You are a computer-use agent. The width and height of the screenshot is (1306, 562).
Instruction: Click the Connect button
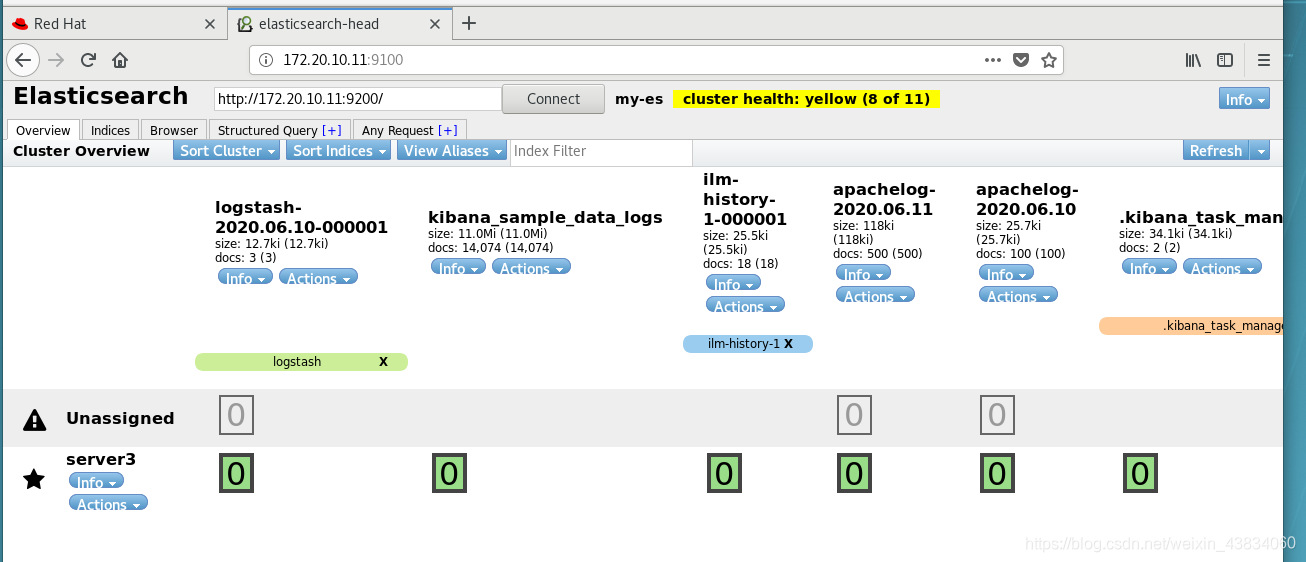(x=553, y=99)
